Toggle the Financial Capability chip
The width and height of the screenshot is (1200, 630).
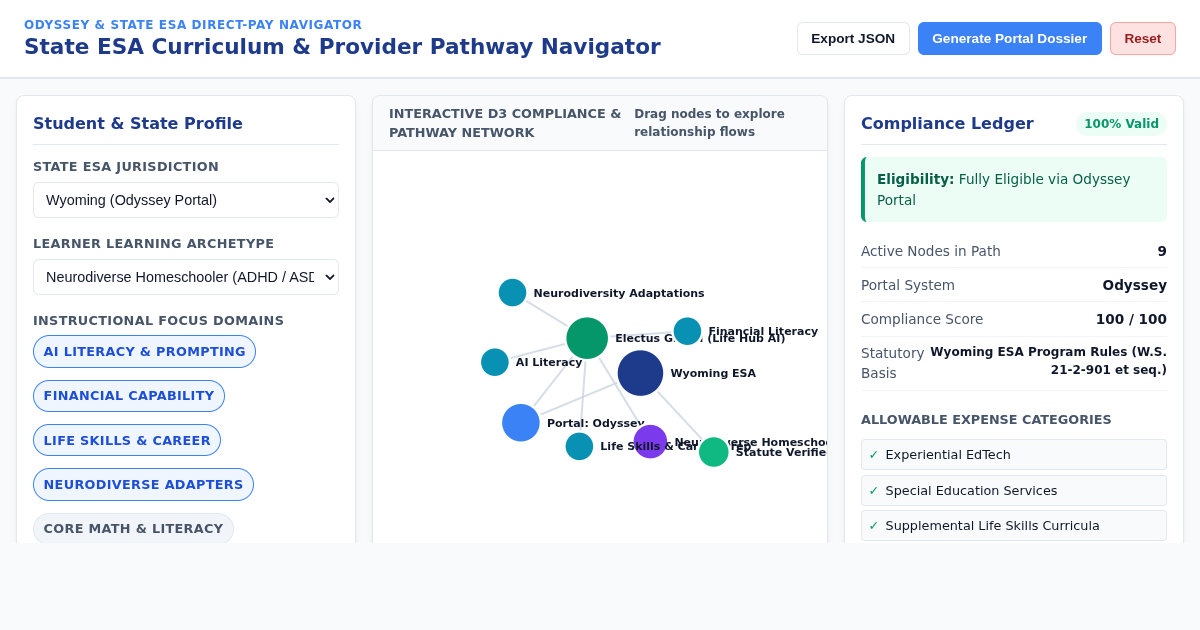tap(129, 396)
